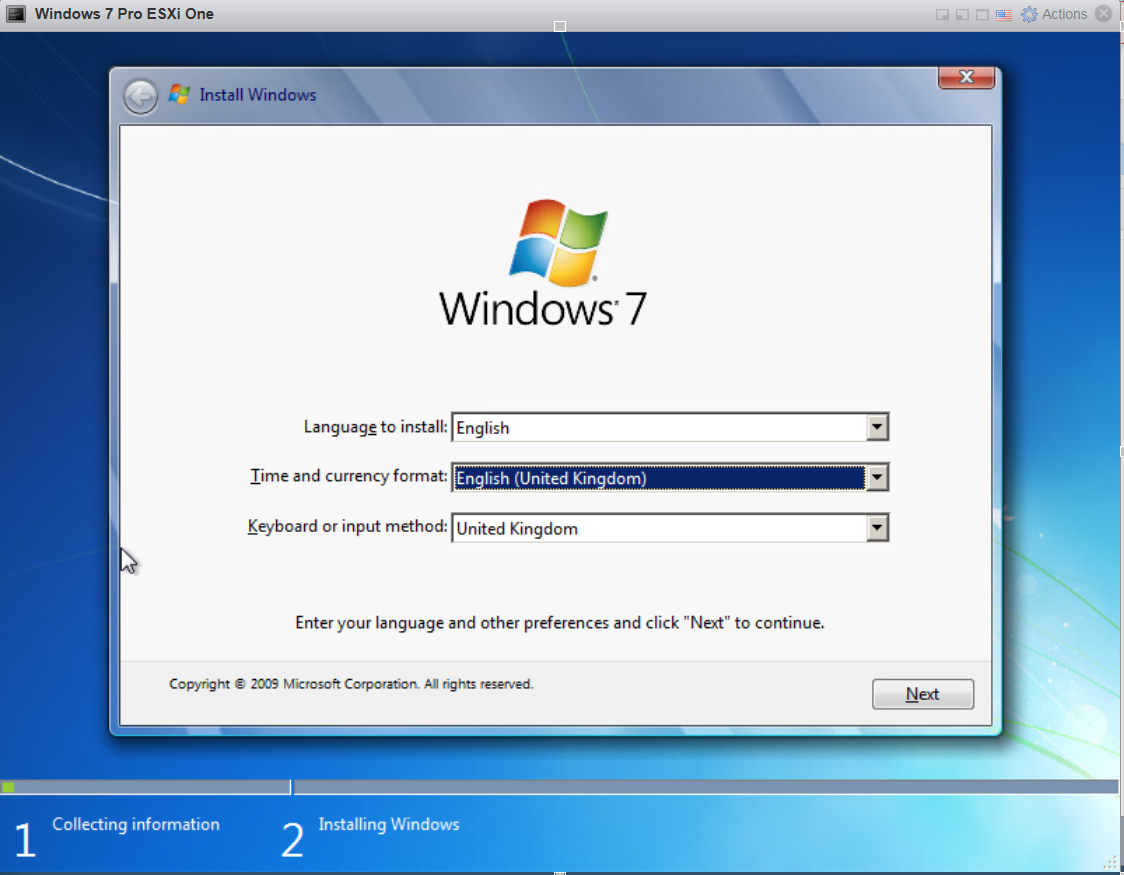The image size is (1124, 875).
Task: Click the Windows flag logo in dialog title bar
Action: click(x=180, y=93)
